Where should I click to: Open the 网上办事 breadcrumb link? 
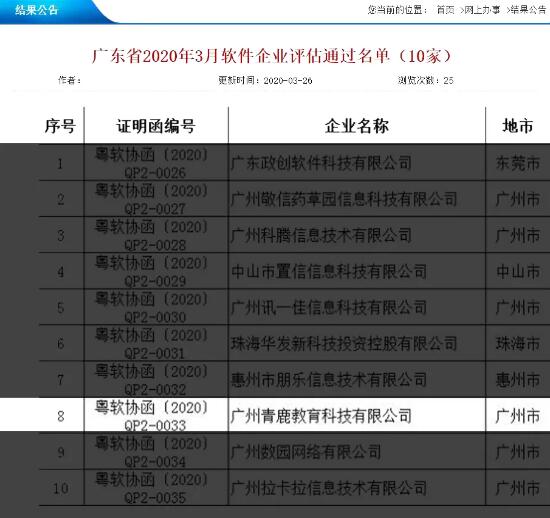[482, 10]
